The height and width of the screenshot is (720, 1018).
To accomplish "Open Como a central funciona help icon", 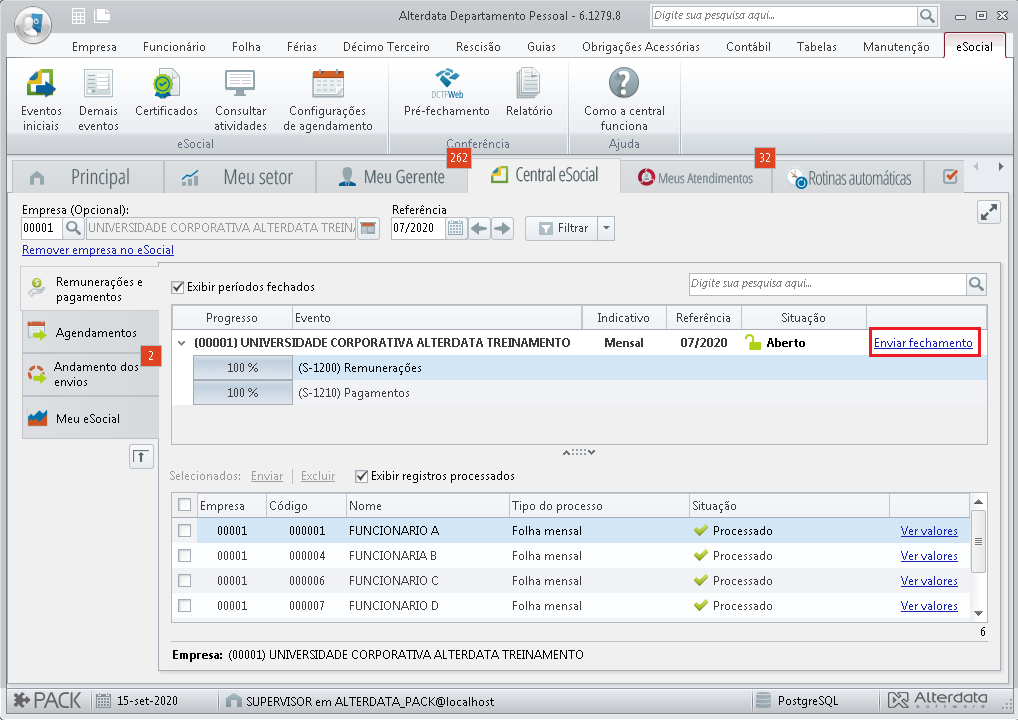I will pyautogui.click(x=624, y=100).
